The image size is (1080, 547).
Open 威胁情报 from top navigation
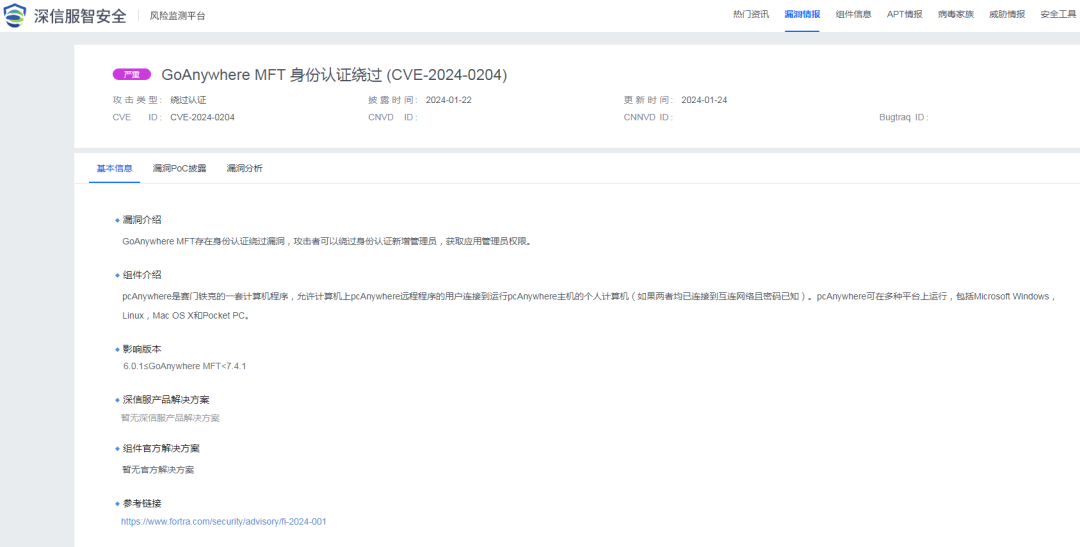1006,14
